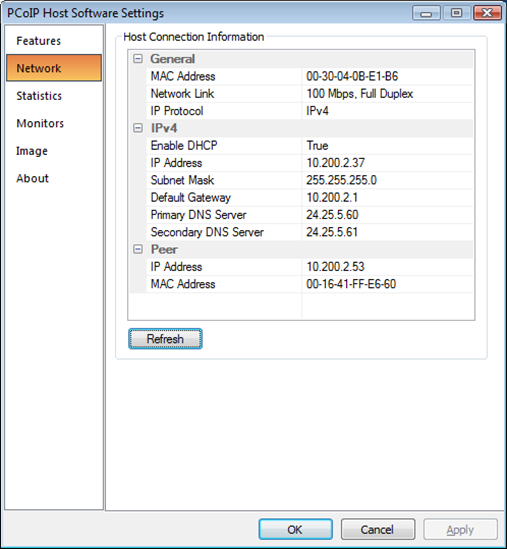Open the Monitors section
This screenshot has width=507, height=549.
coord(40,123)
